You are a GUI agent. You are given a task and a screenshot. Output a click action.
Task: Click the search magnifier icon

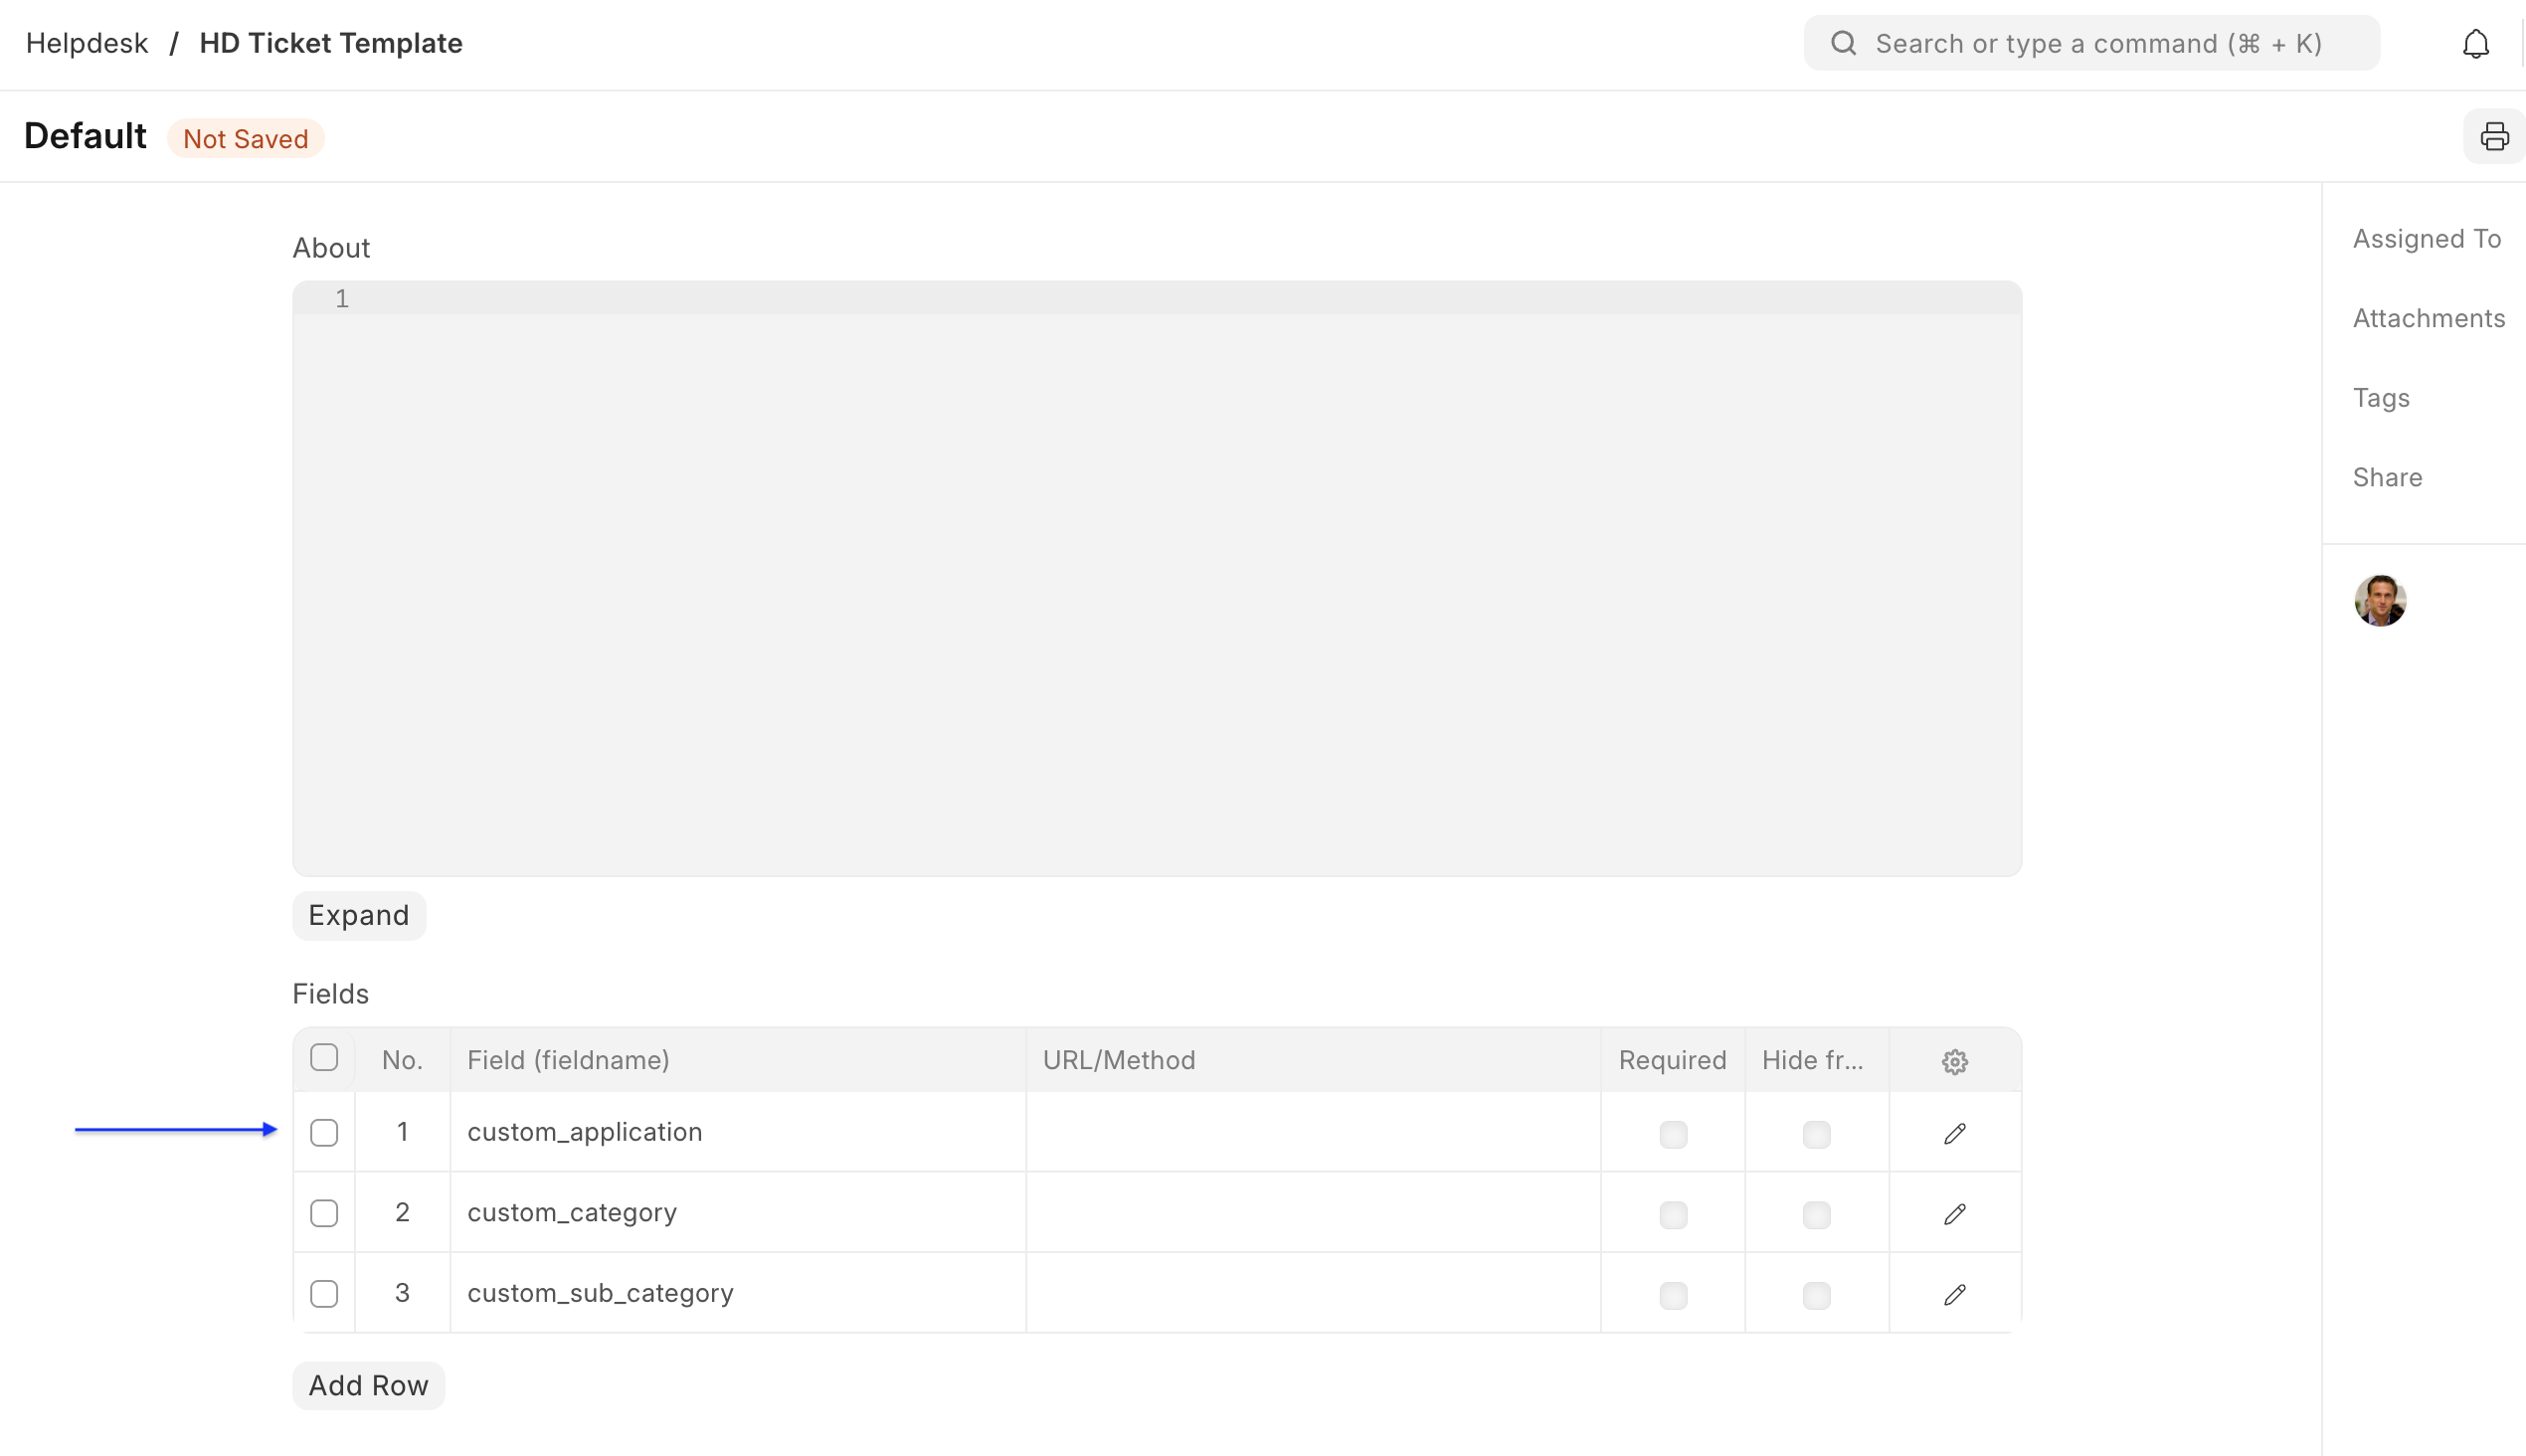1843,43
